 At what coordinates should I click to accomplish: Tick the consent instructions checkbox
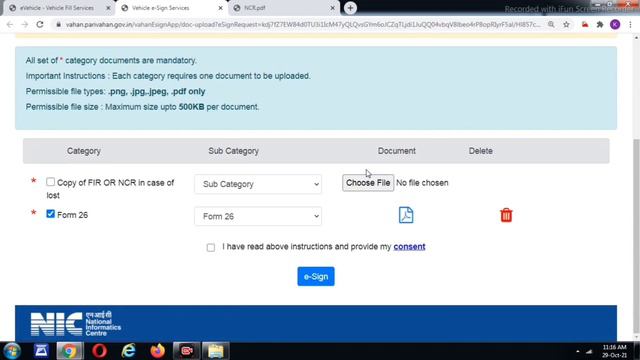(x=211, y=248)
